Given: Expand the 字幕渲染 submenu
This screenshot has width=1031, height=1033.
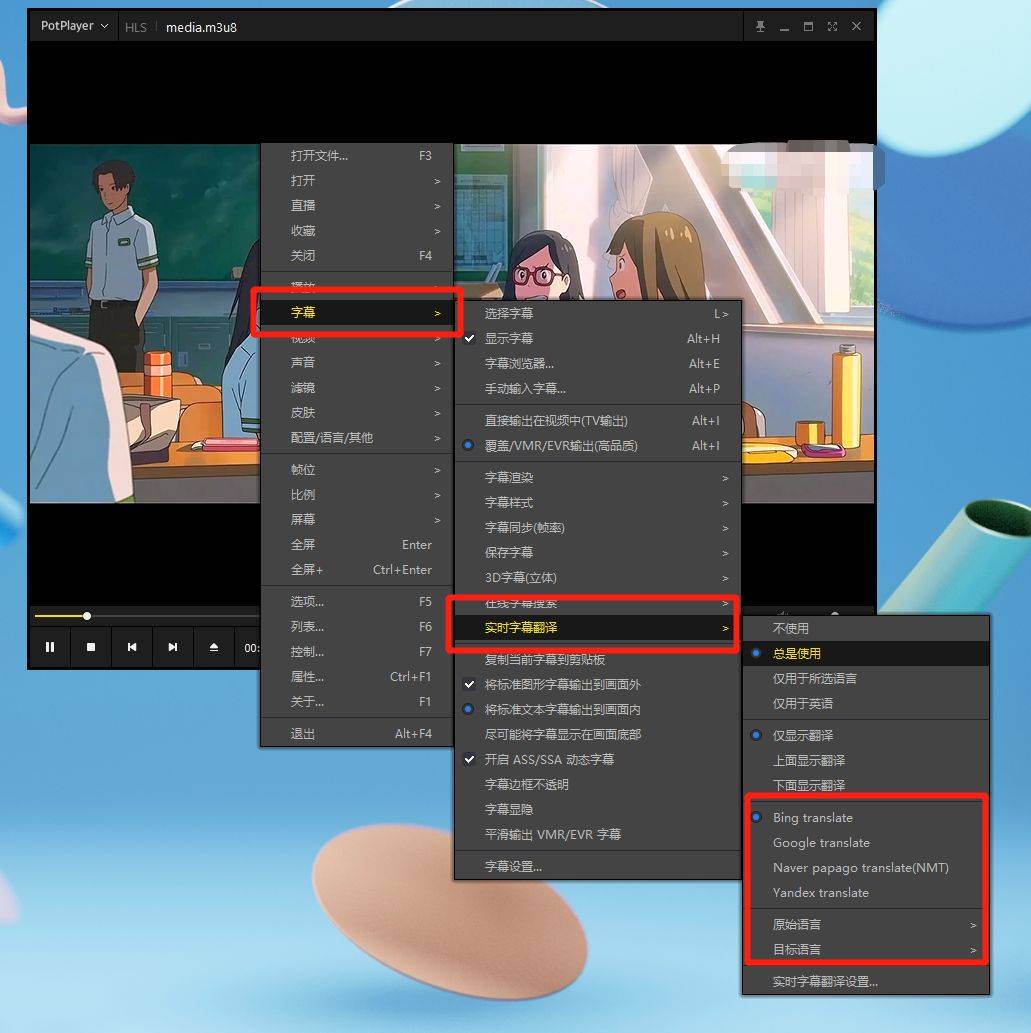Looking at the screenshot, I should [598, 478].
